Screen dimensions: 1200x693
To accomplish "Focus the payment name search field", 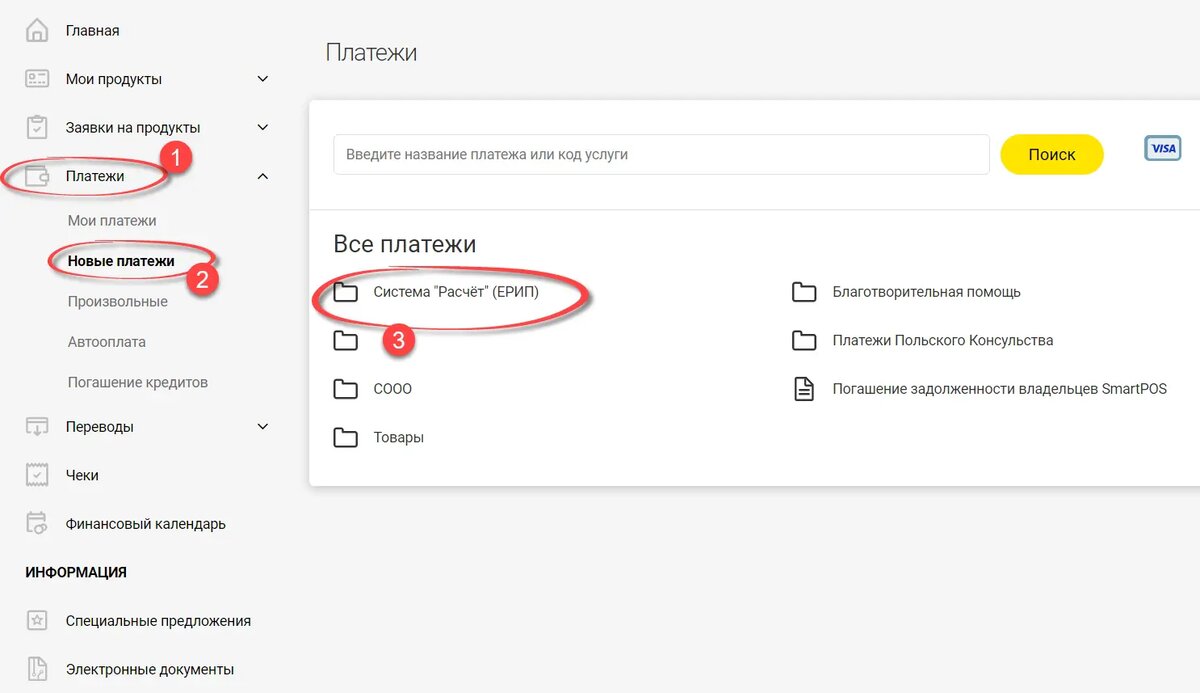I will [x=661, y=155].
